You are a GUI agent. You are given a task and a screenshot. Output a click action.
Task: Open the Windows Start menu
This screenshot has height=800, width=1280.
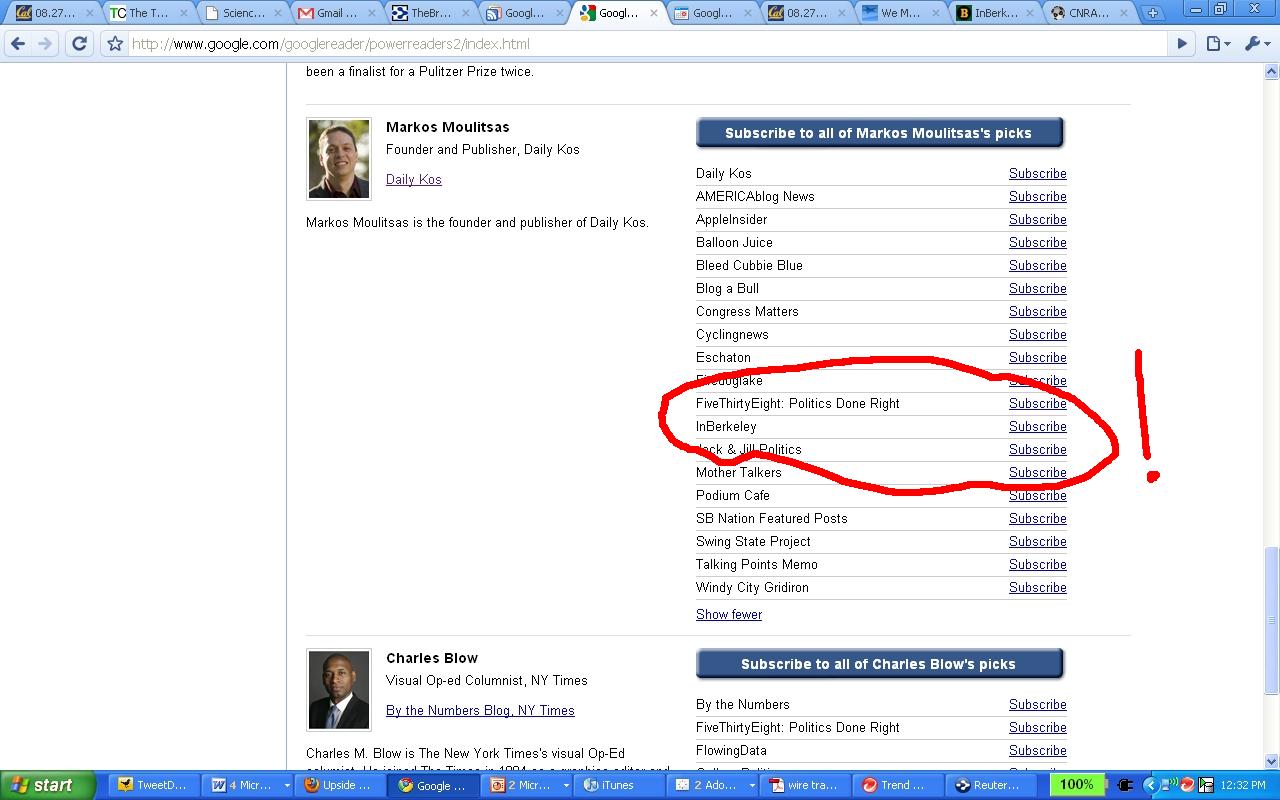(48, 785)
